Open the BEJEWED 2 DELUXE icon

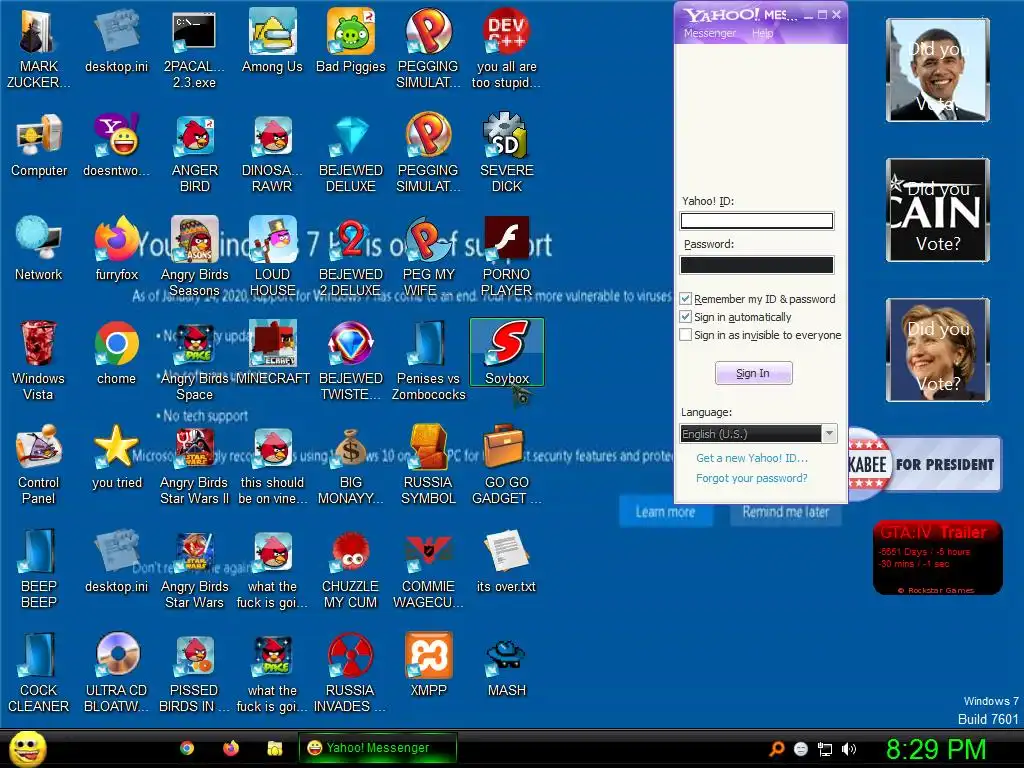(x=351, y=257)
